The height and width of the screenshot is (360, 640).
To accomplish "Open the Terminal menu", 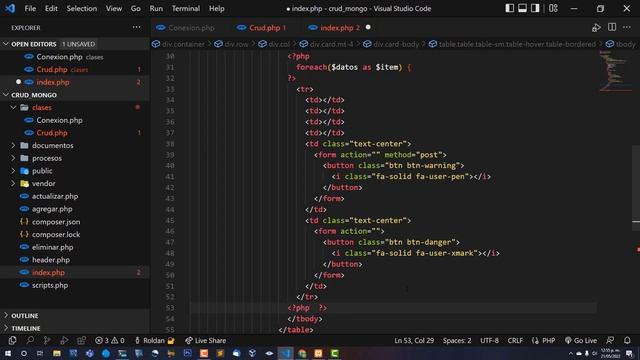I will 186,8.
